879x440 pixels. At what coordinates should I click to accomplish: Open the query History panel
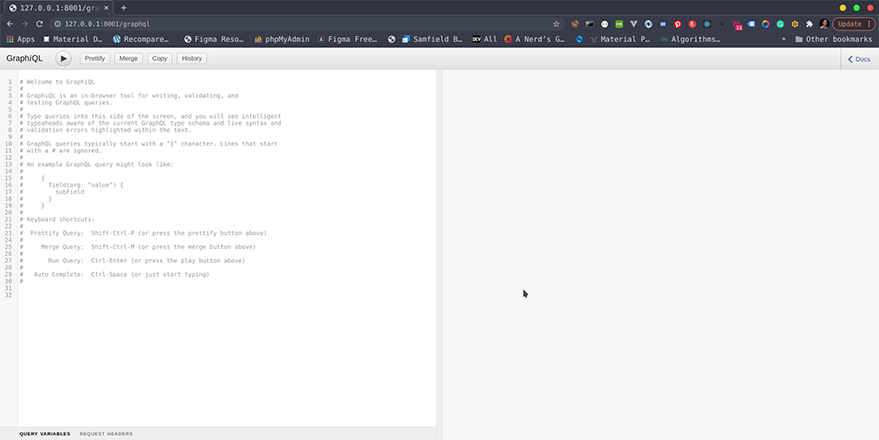tap(192, 58)
